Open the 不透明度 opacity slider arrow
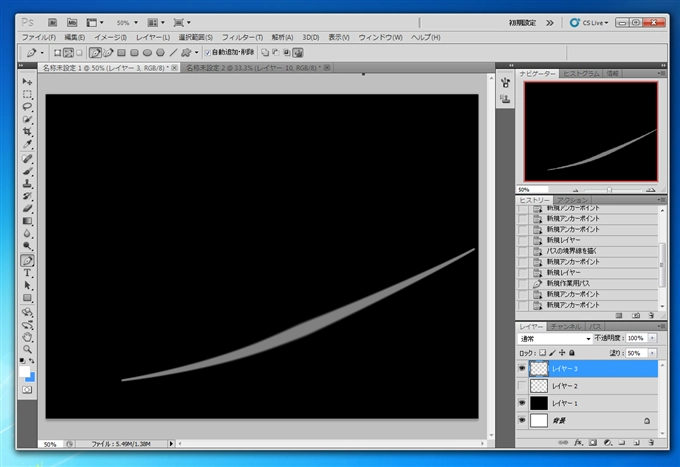 [x=652, y=338]
